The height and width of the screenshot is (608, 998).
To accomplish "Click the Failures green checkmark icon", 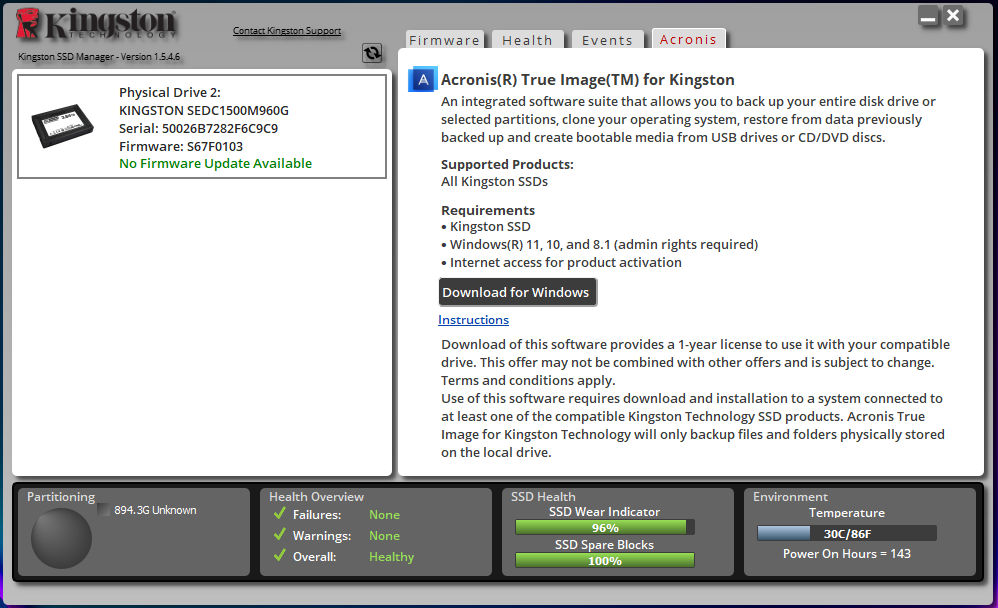I will coord(279,514).
